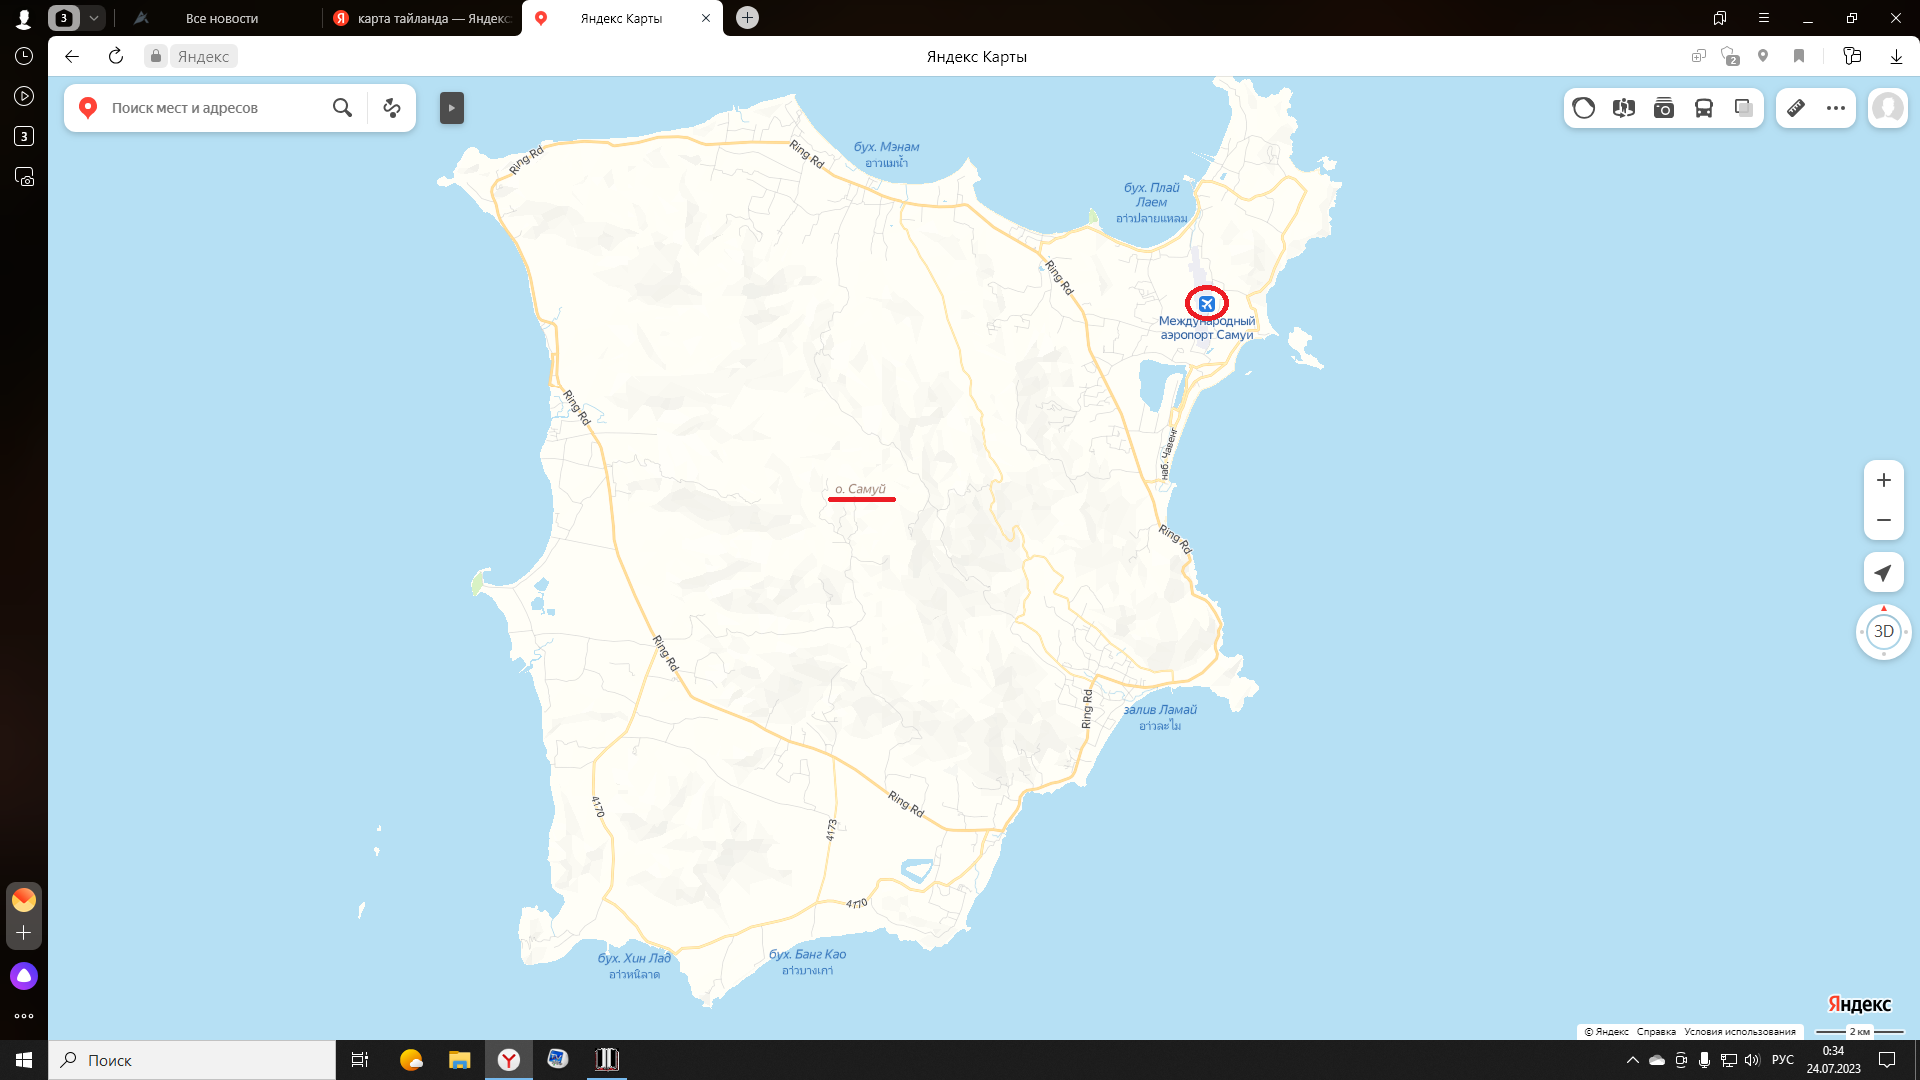
Task: Open Условия использования link
Action: [1739, 1031]
